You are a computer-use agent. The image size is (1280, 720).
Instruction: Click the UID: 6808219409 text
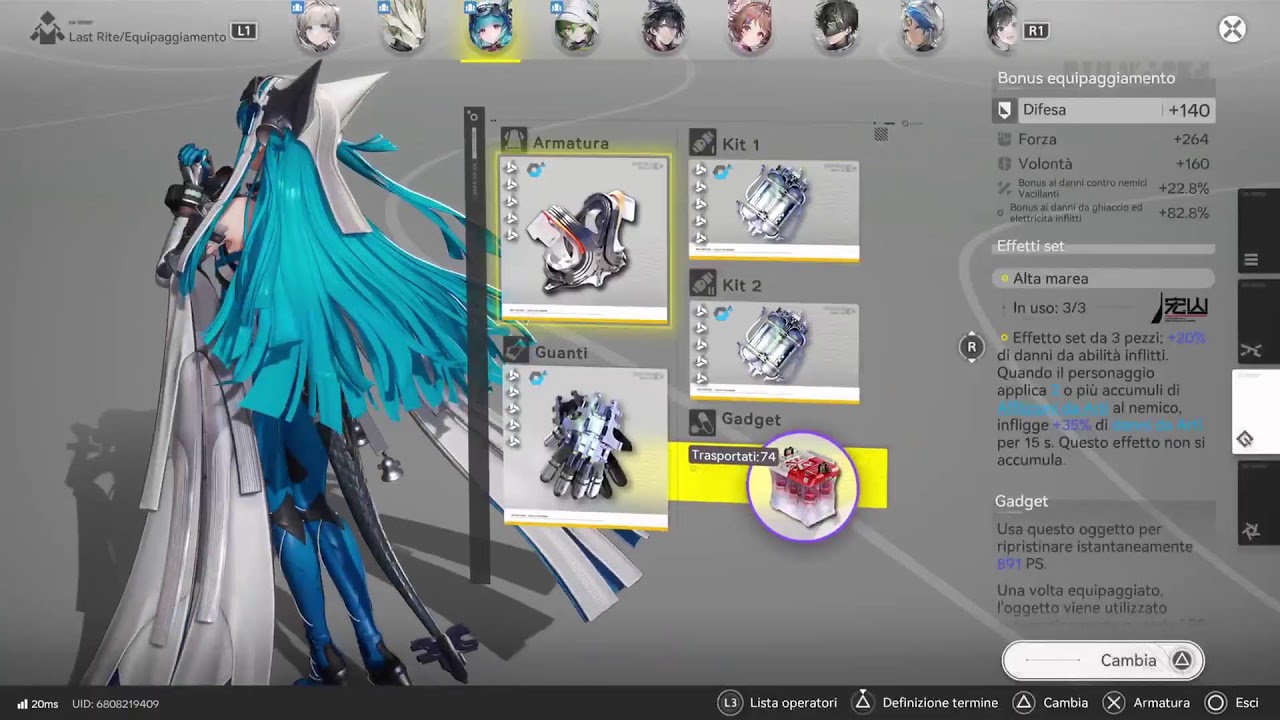click(x=114, y=704)
